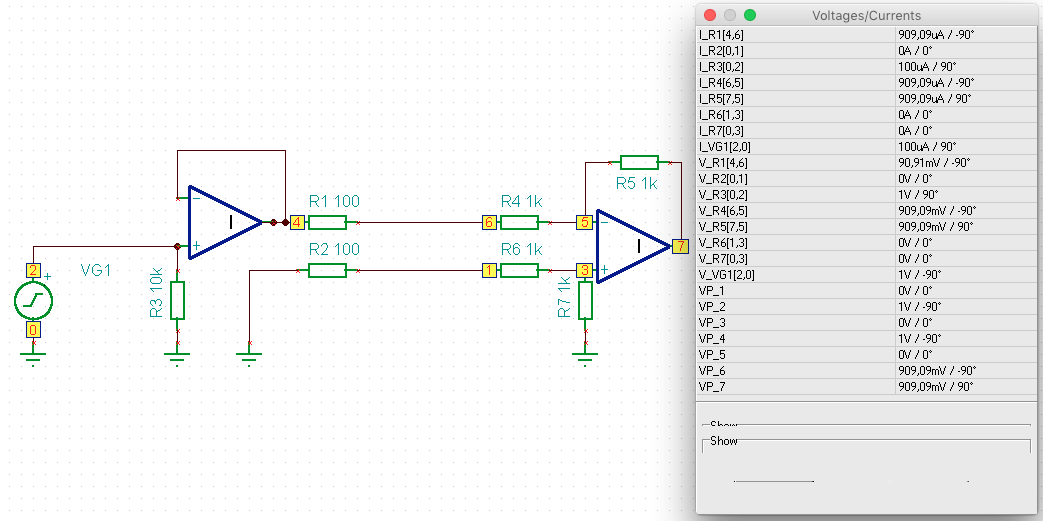
Task: Click the output node 7 marker
Action: 680,246
